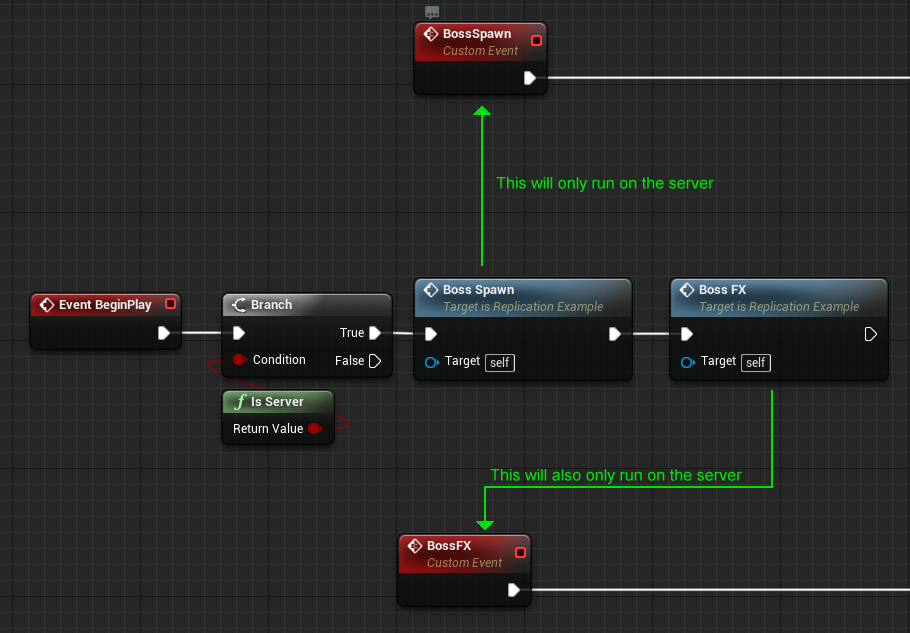Click the exec output pin of Event BeginPlay
This screenshot has width=910, height=633.
(x=164, y=333)
